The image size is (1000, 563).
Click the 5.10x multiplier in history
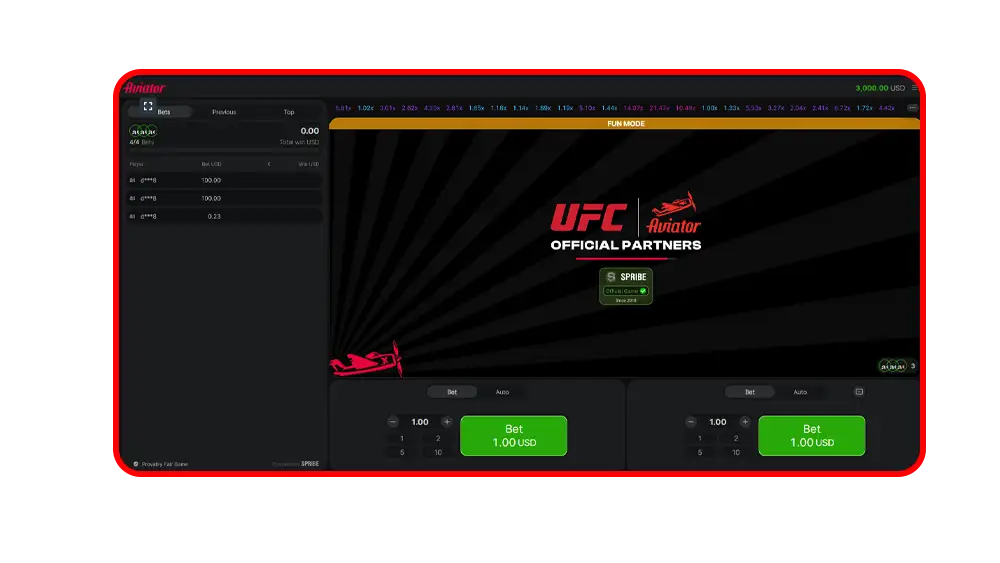tap(587, 108)
